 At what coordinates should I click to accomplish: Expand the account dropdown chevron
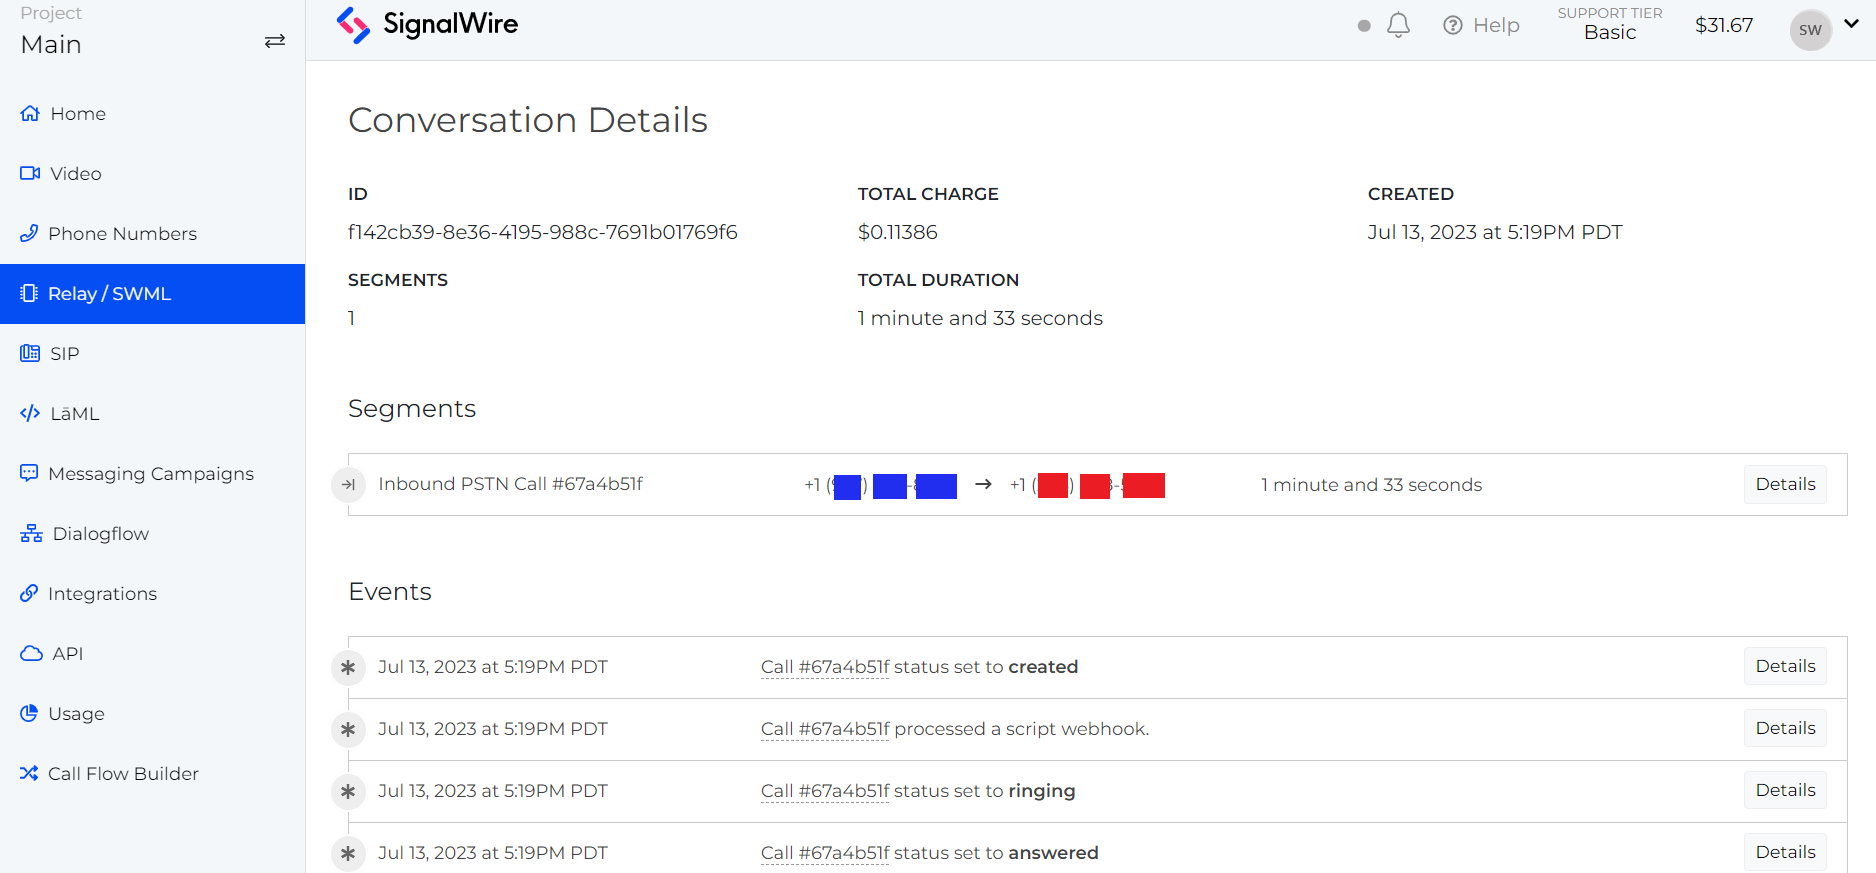(x=1851, y=24)
